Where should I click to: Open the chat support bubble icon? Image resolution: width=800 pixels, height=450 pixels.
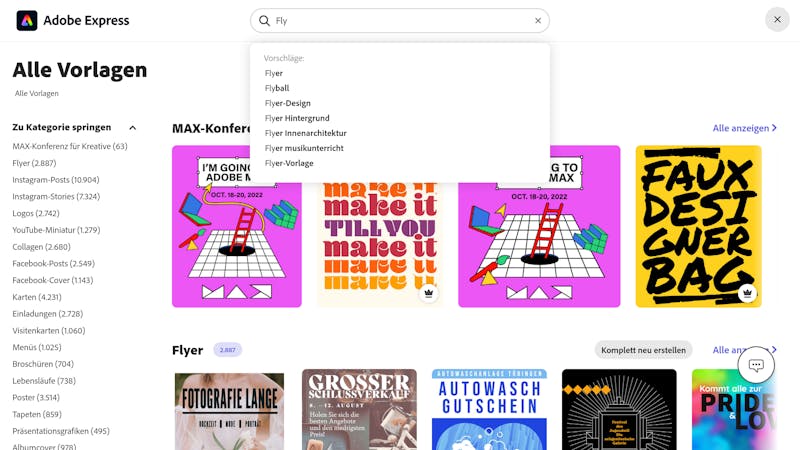coord(756,365)
